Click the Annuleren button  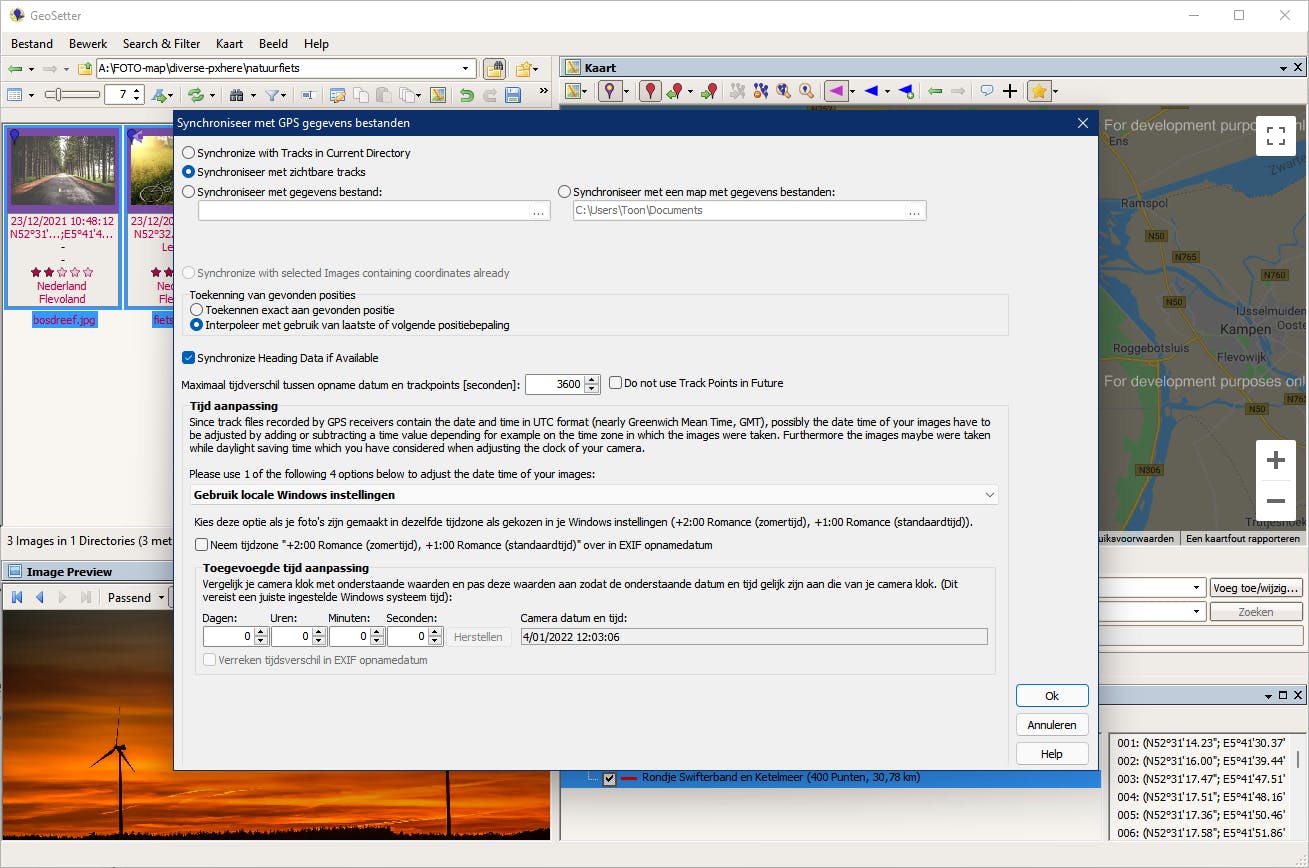[1052, 725]
